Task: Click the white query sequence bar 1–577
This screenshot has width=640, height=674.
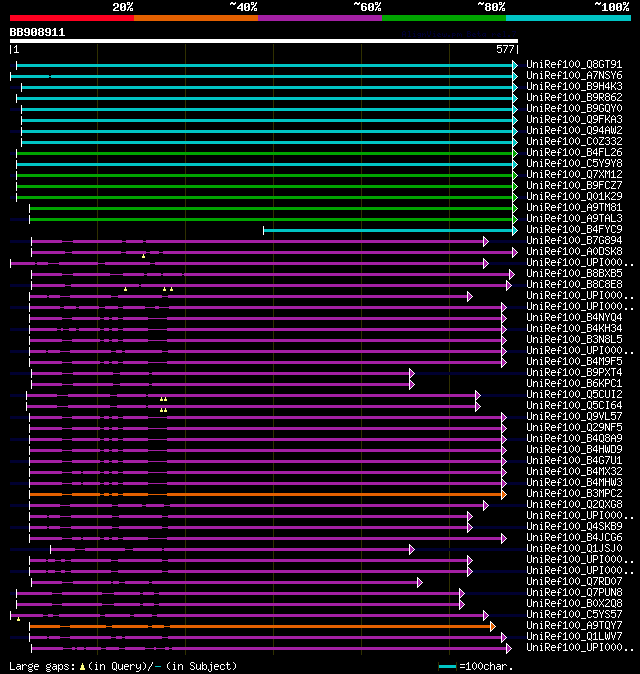Action: click(264, 41)
